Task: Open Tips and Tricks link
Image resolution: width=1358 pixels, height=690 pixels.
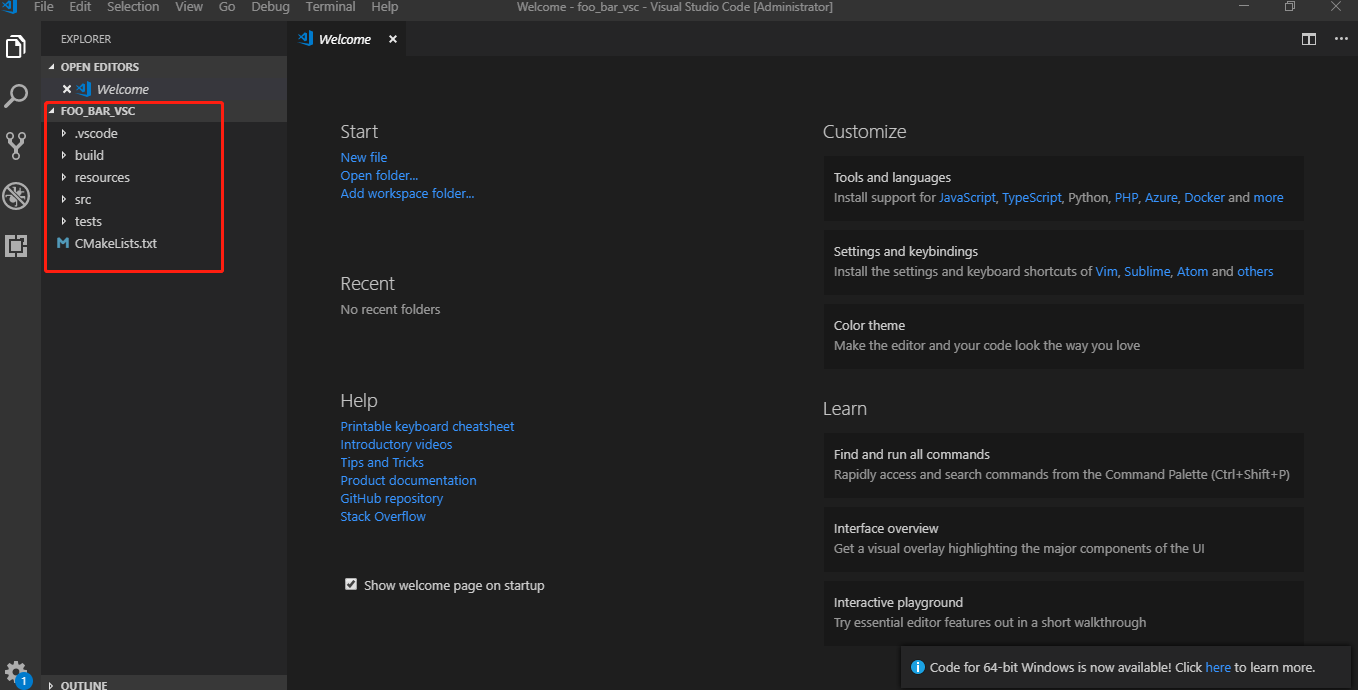Action: (x=382, y=462)
